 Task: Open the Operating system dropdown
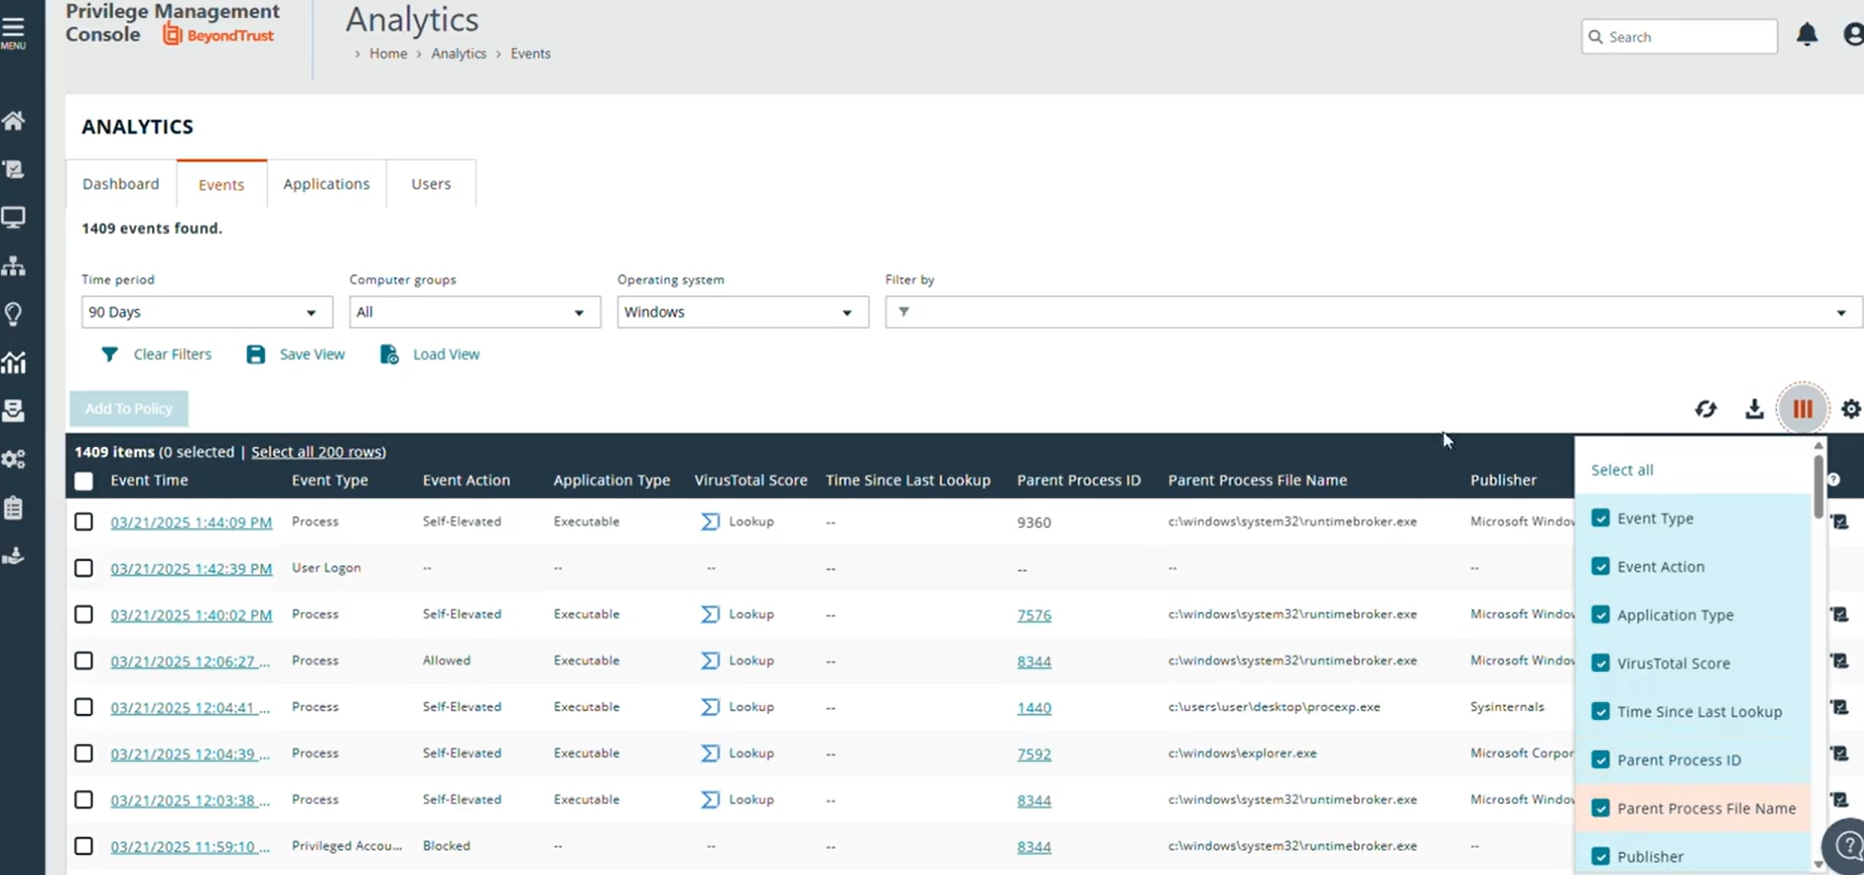(742, 312)
